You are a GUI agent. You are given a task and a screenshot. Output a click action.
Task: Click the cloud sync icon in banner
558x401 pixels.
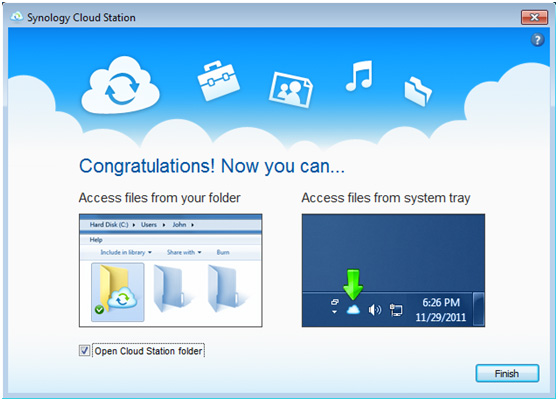click(120, 86)
